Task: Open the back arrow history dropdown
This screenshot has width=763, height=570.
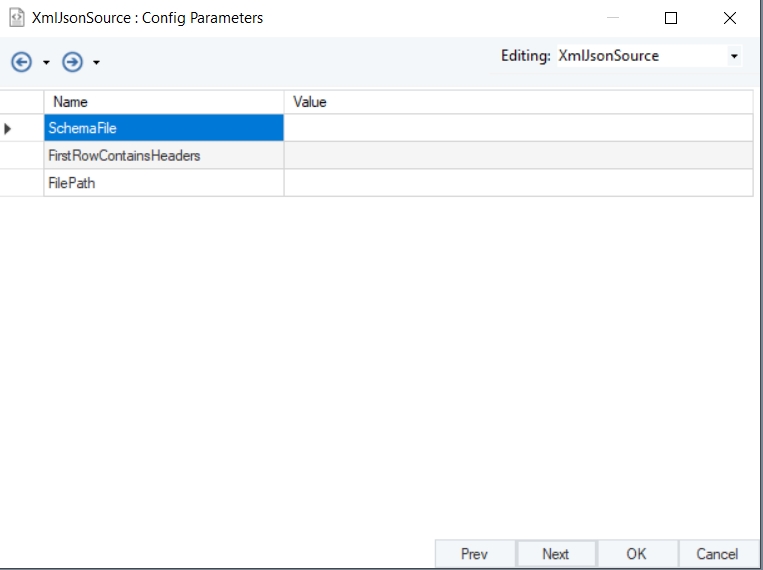Action: point(46,63)
